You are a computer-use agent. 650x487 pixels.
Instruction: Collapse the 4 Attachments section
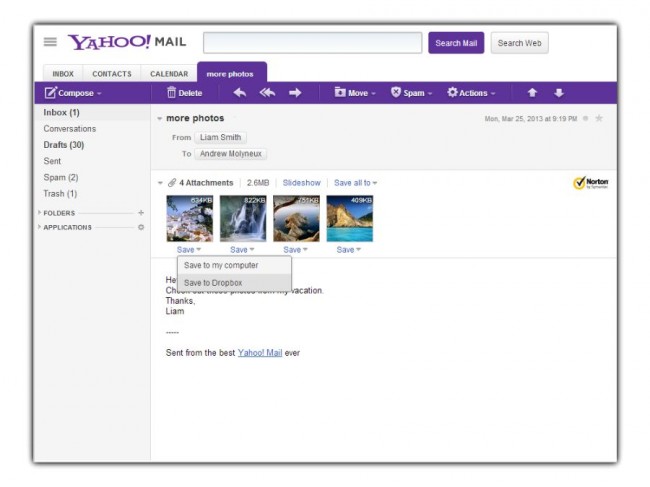pyautogui.click(x=160, y=183)
